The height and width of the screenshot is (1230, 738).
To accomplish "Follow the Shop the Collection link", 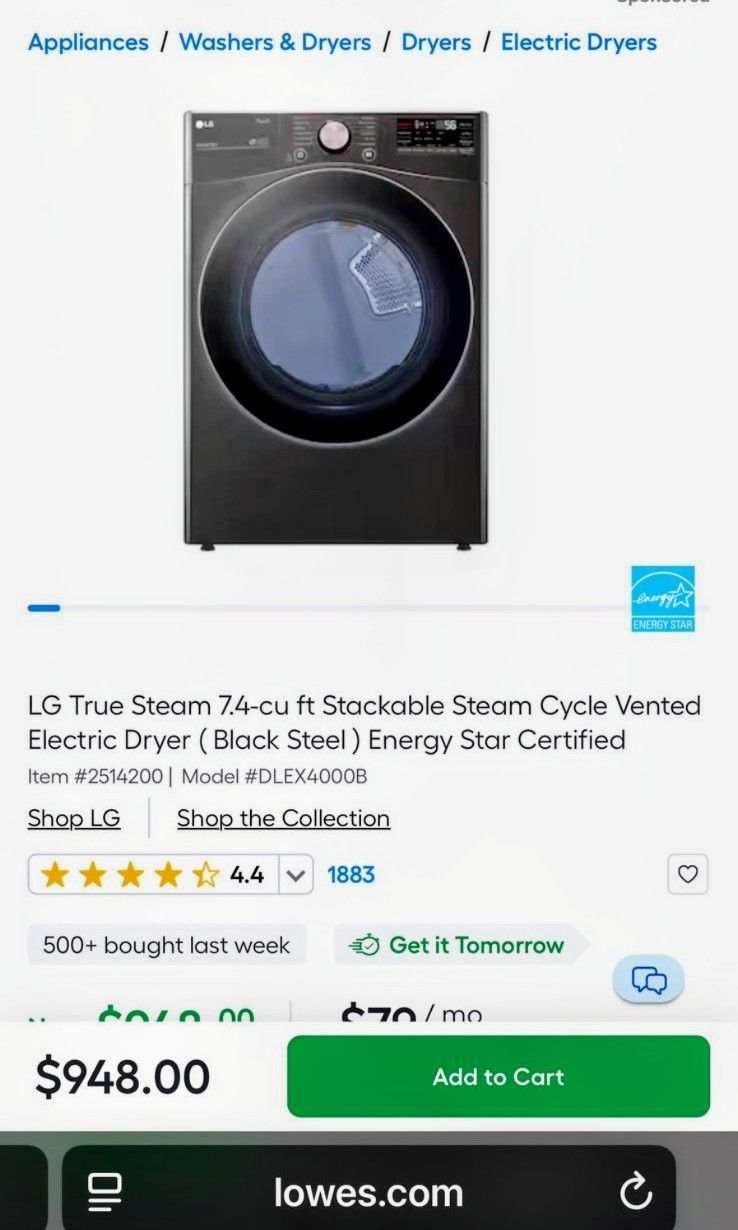I will click(283, 818).
